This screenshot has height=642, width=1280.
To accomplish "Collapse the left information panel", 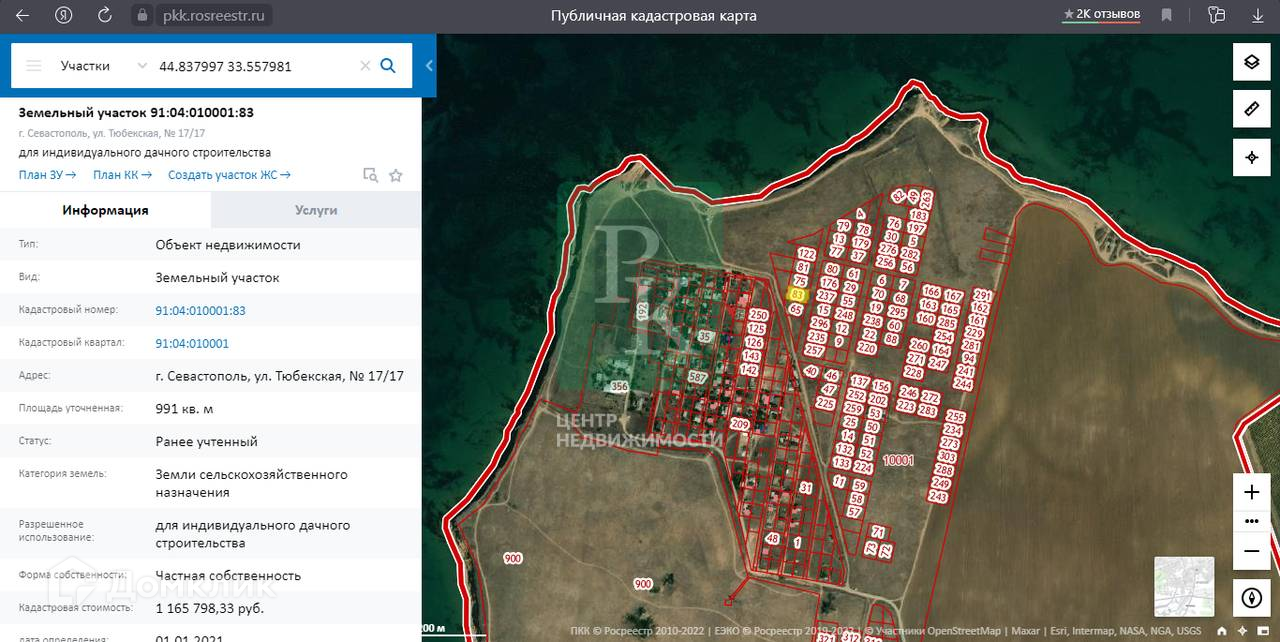I will [x=429, y=66].
